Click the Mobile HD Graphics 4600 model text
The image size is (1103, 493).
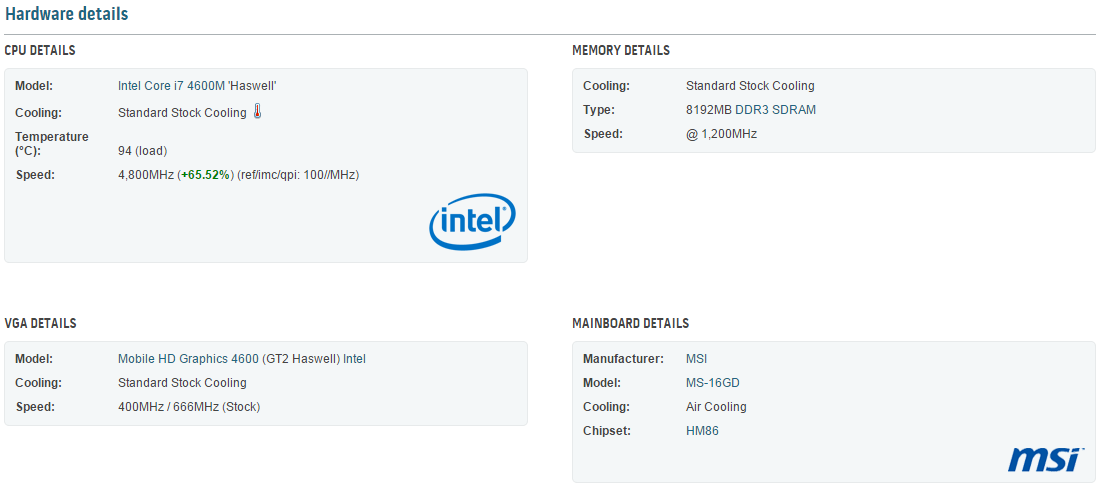point(241,359)
